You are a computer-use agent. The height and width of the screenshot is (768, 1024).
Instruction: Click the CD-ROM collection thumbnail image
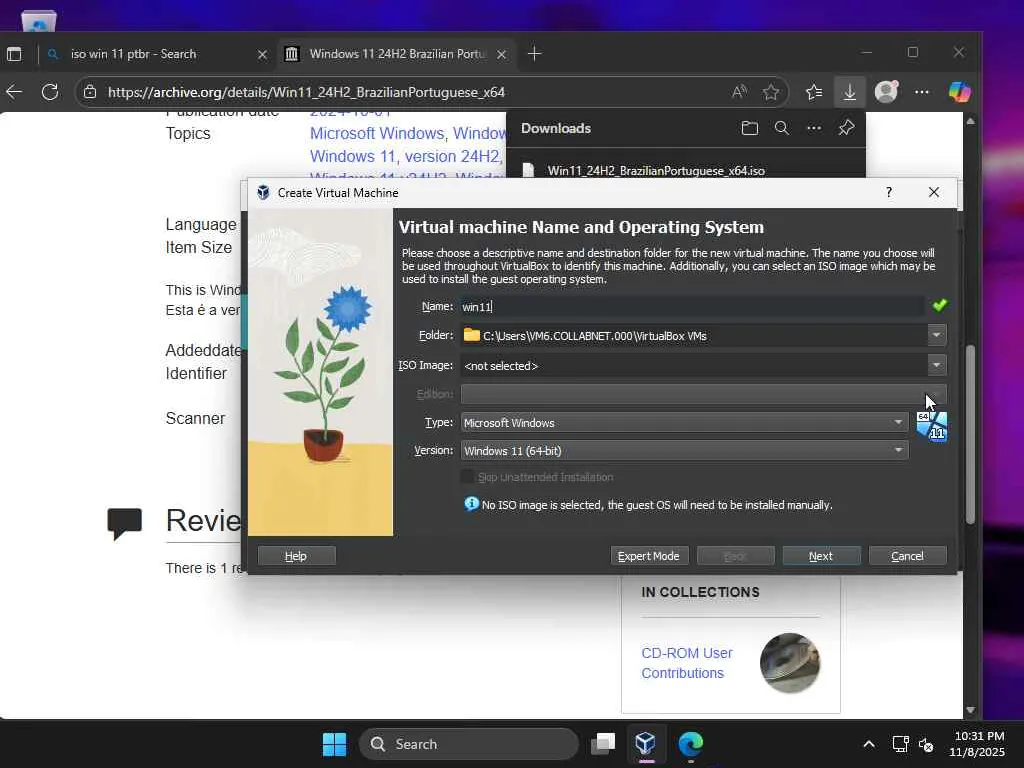[790, 663]
